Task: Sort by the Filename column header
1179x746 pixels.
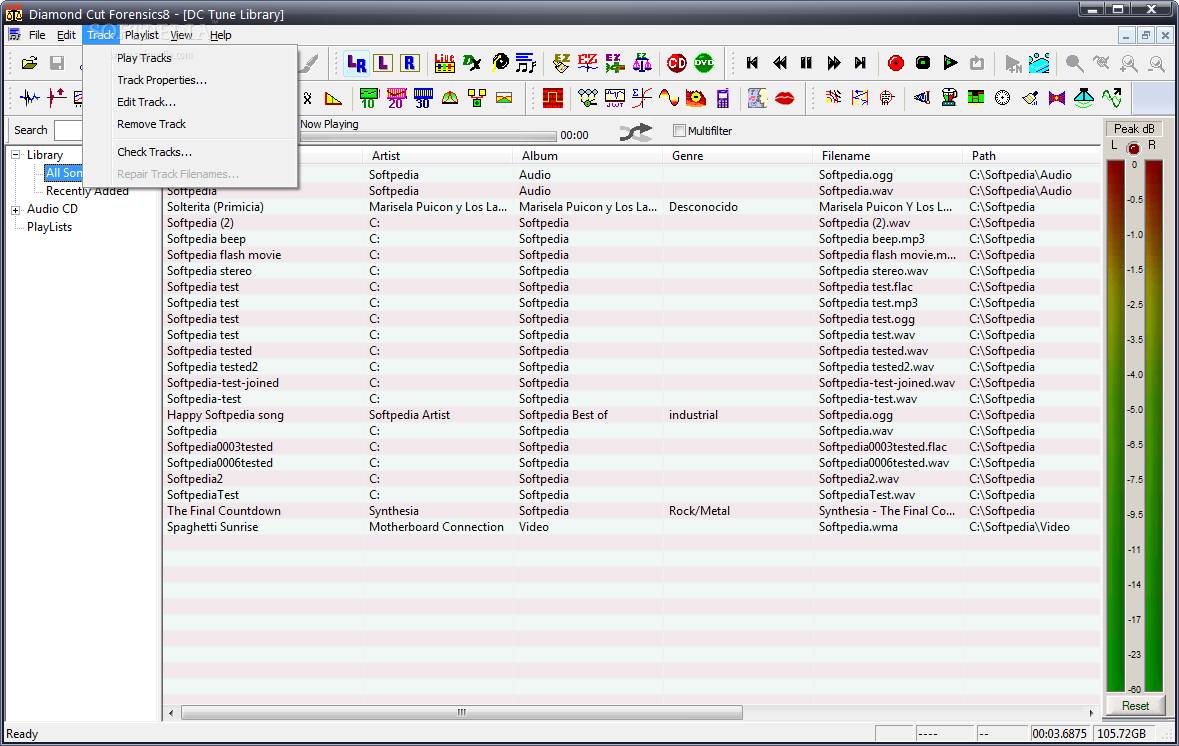Action: coord(888,156)
